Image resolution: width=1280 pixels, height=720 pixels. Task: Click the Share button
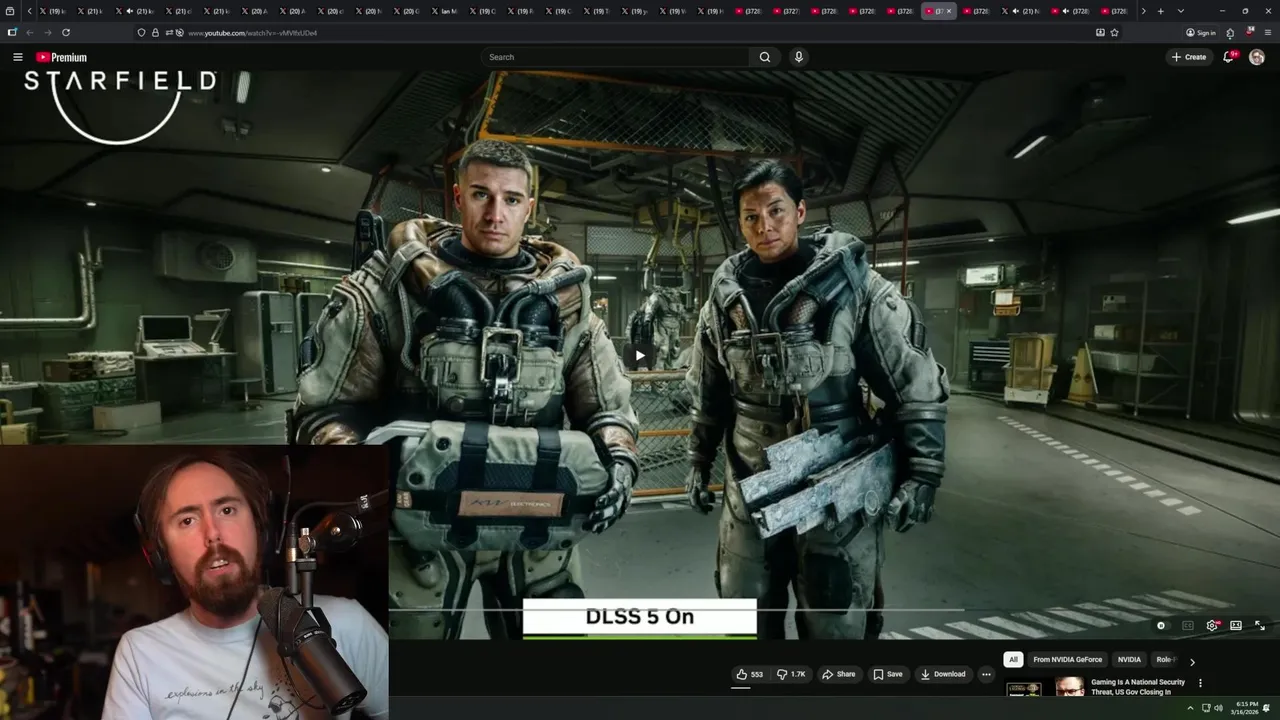(839, 674)
